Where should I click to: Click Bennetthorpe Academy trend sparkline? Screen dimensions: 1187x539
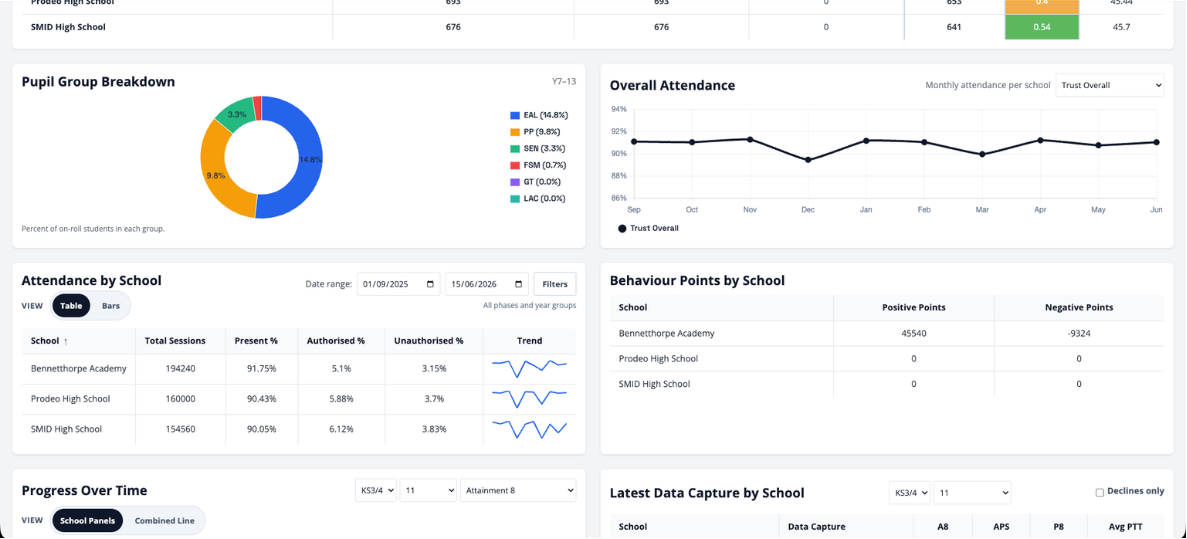(529, 368)
